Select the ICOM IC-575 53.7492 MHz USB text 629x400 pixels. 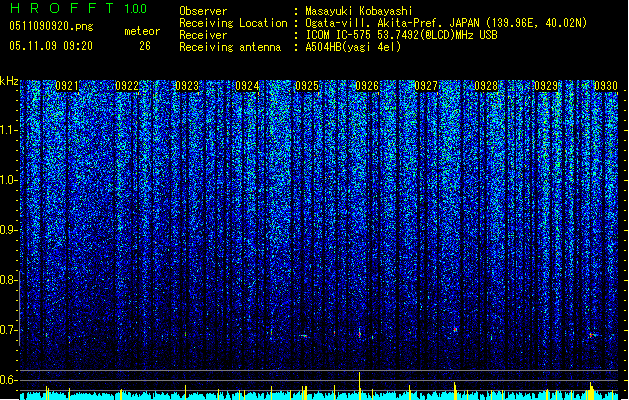click(x=402, y=35)
